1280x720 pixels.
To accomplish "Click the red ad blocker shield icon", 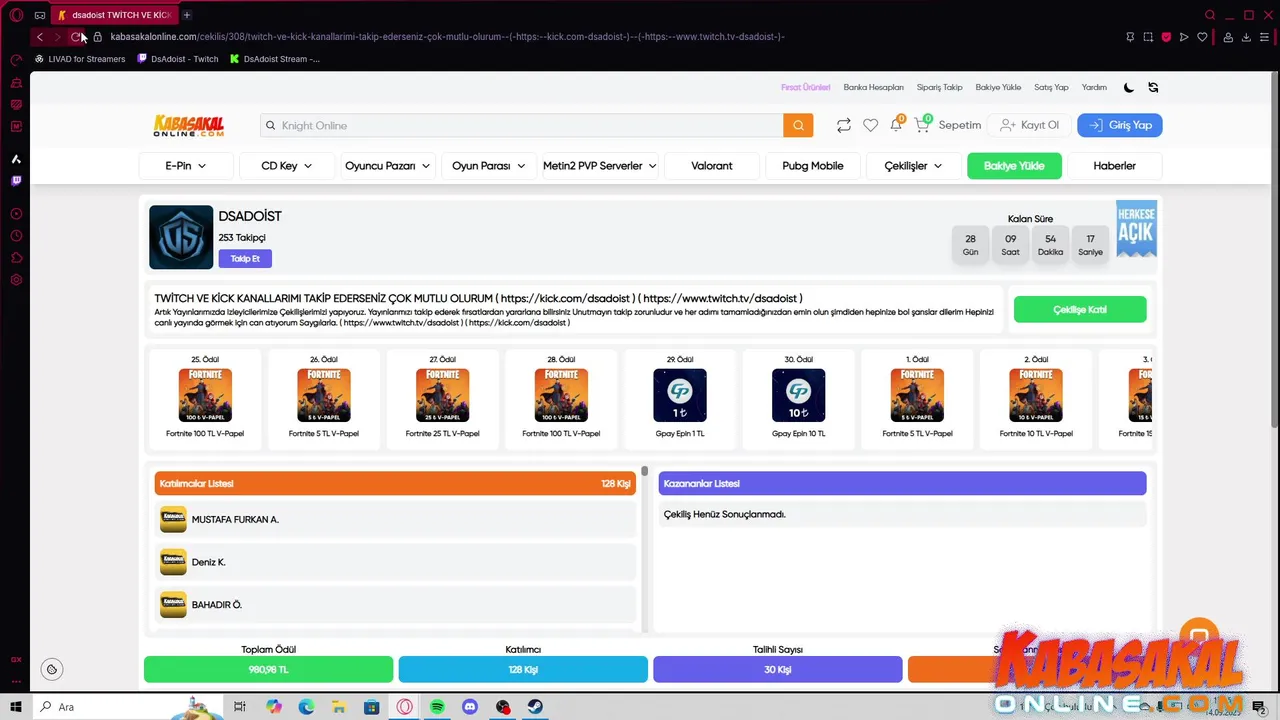I will tap(1166, 37).
